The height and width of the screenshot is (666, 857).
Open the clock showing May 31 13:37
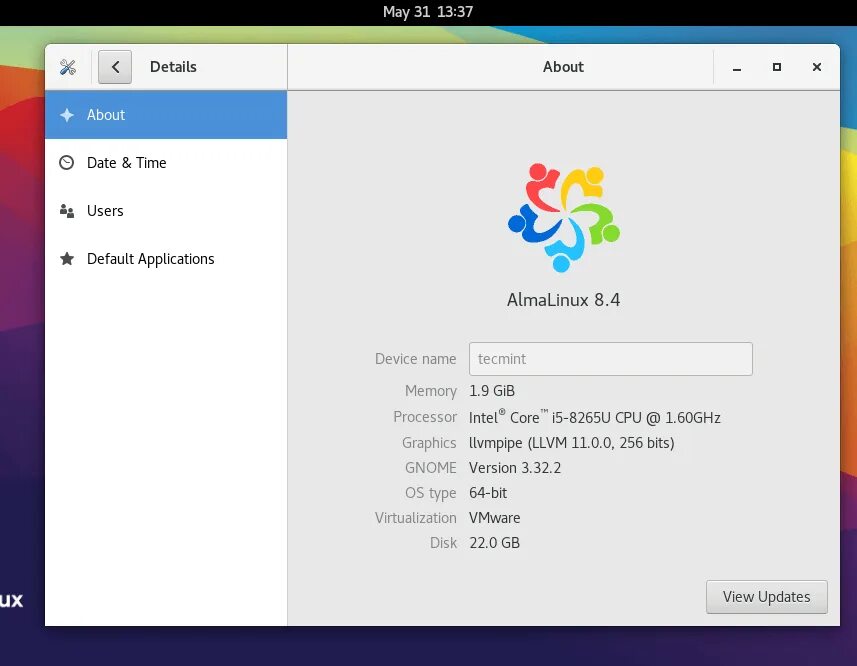[428, 12]
